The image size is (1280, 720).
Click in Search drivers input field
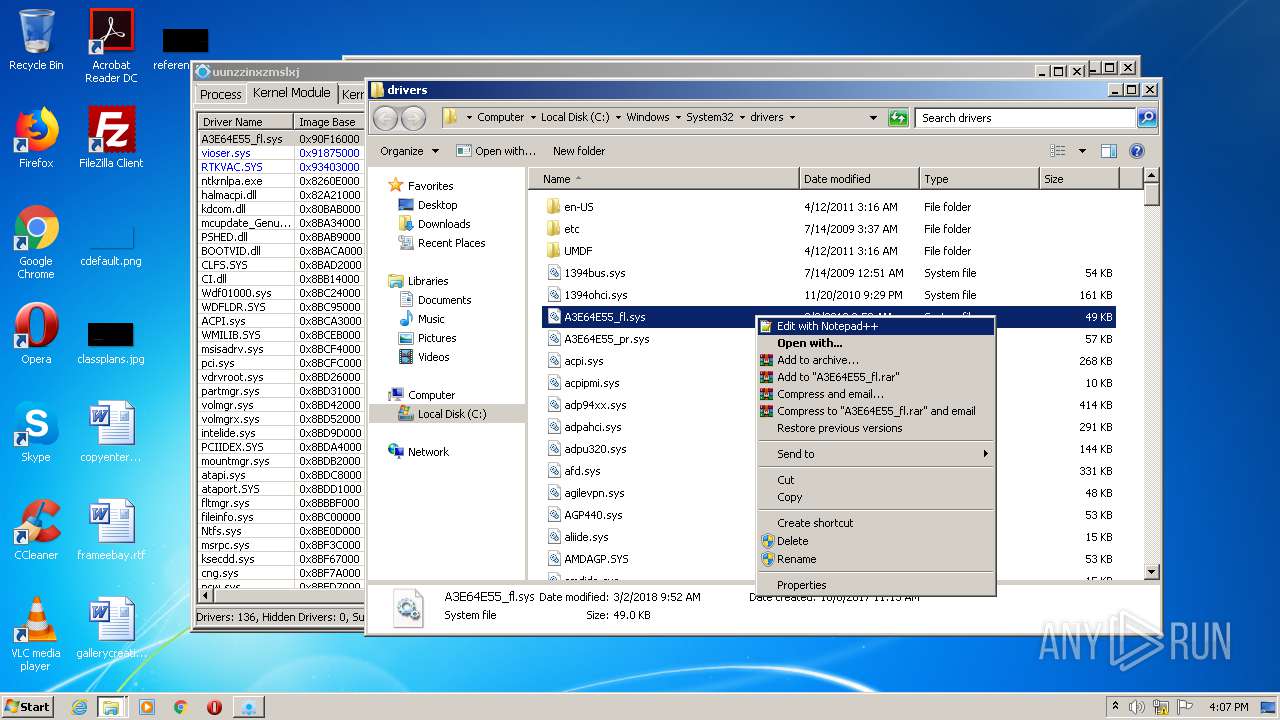click(x=1026, y=117)
